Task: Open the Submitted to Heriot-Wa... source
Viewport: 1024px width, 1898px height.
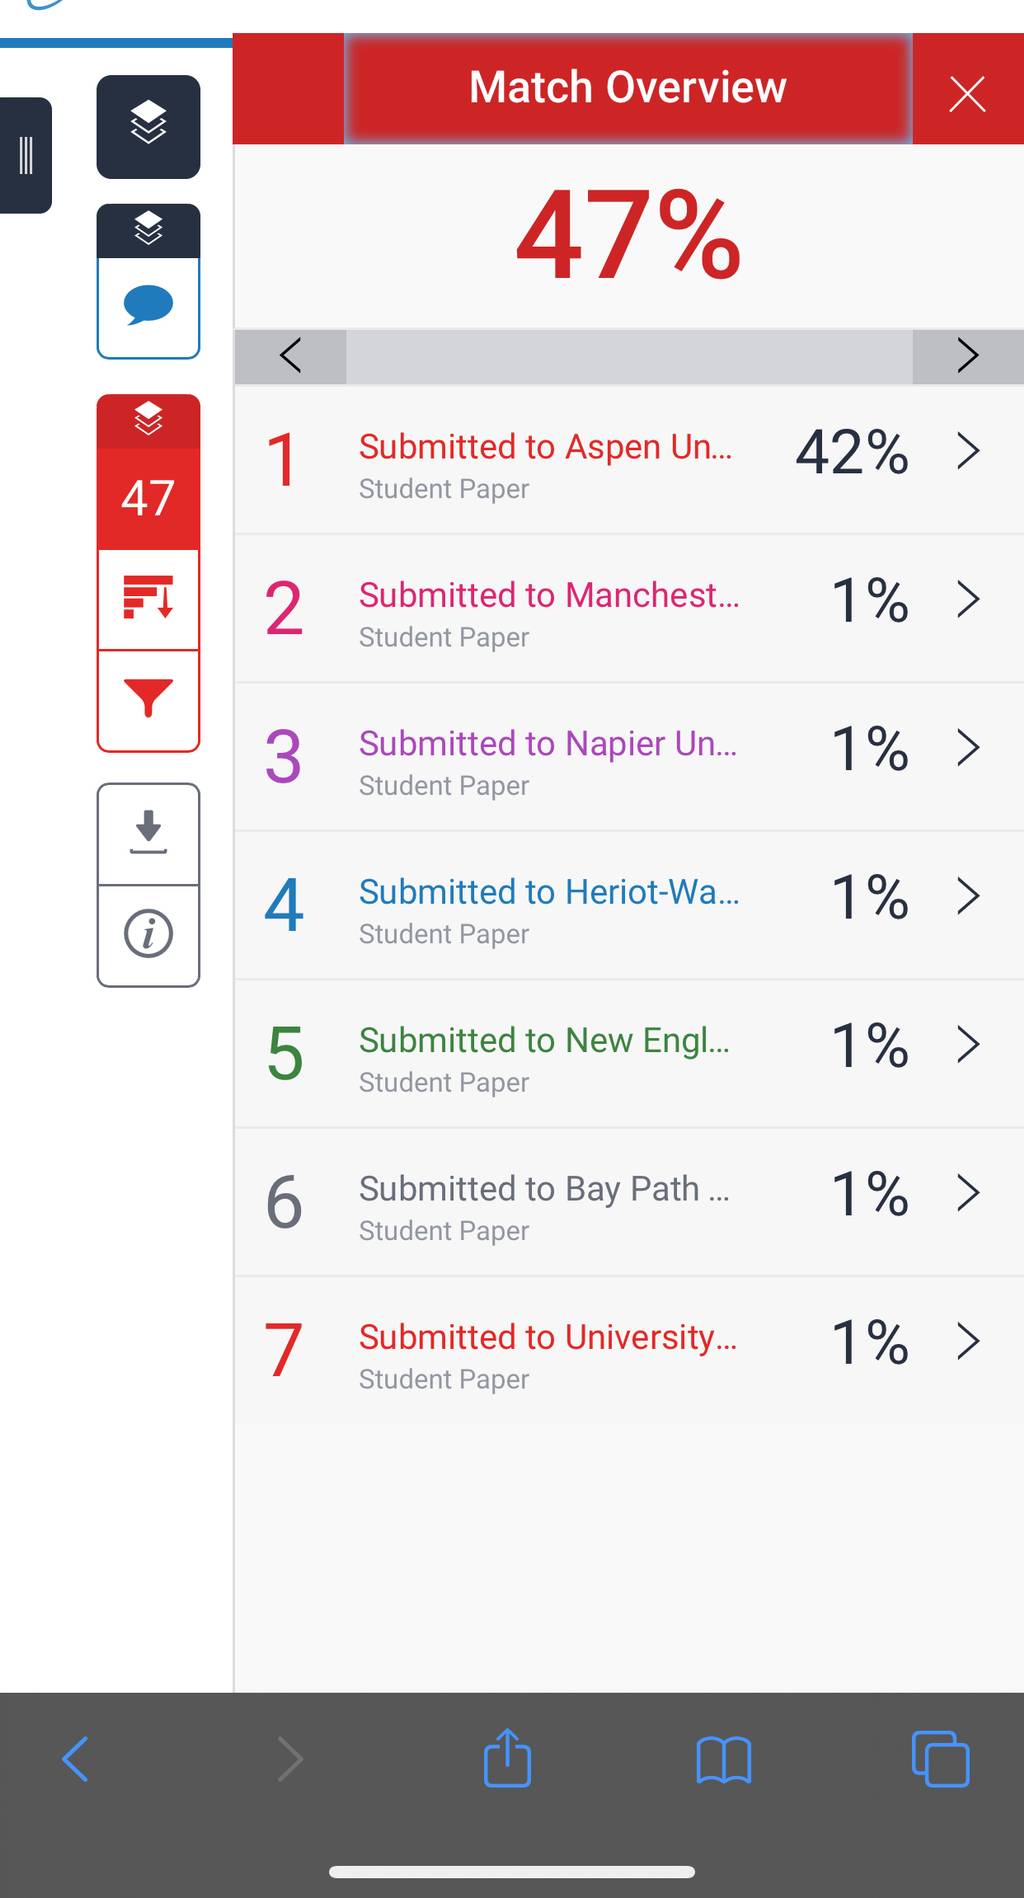Action: pyautogui.click(x=549, y=891)
